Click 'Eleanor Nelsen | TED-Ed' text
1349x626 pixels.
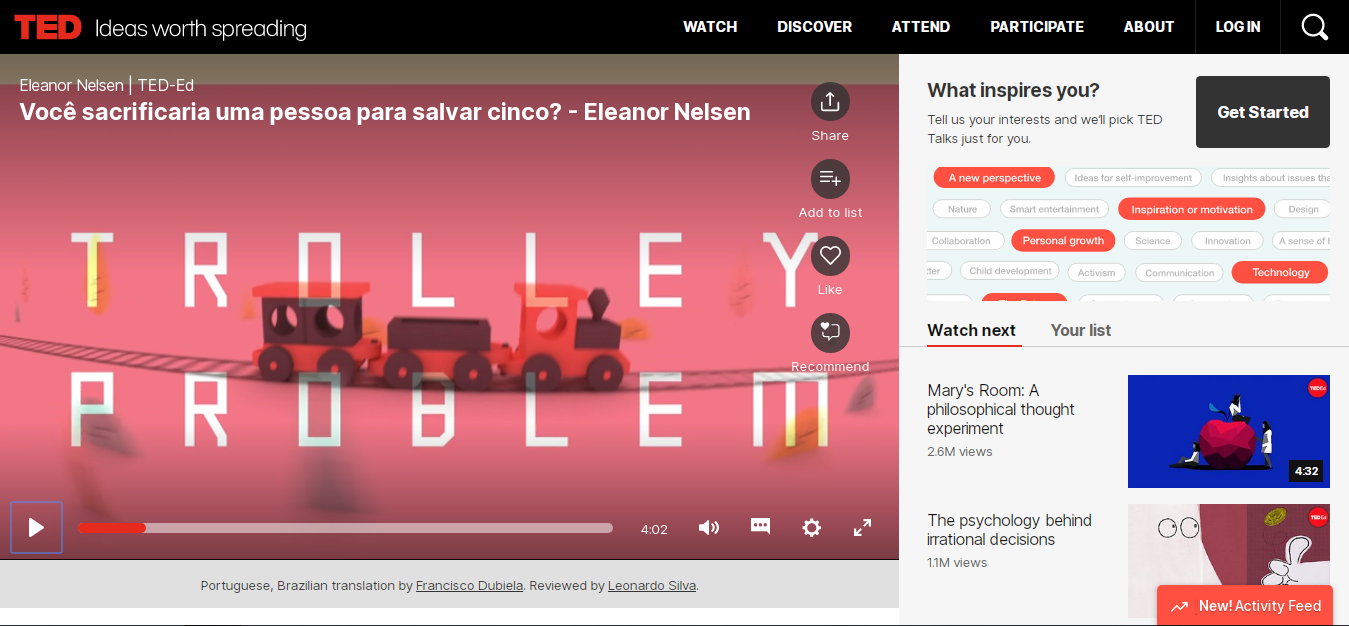107,85
